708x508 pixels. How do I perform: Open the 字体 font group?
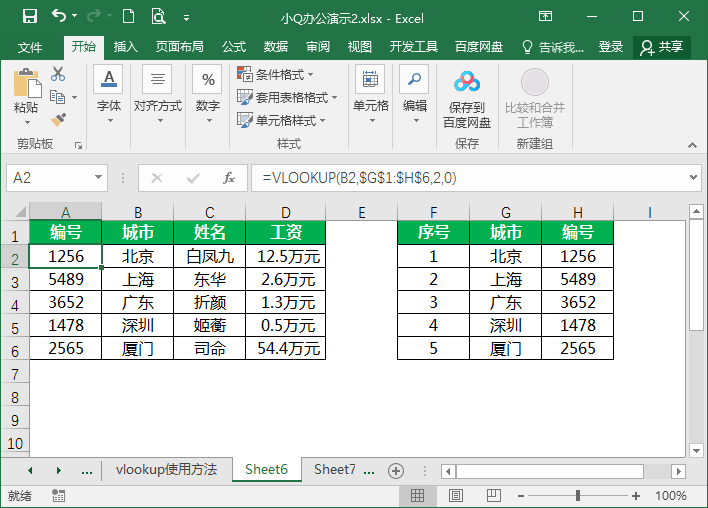coord(109,95)
